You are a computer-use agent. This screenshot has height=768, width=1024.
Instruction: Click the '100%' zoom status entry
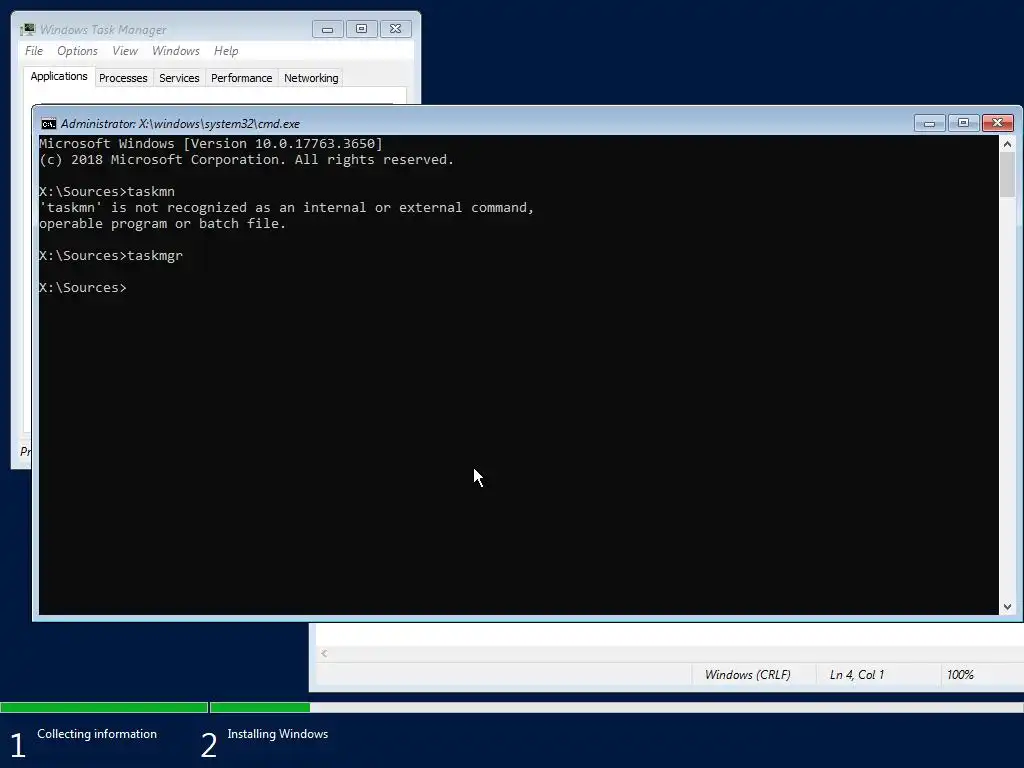960,675
